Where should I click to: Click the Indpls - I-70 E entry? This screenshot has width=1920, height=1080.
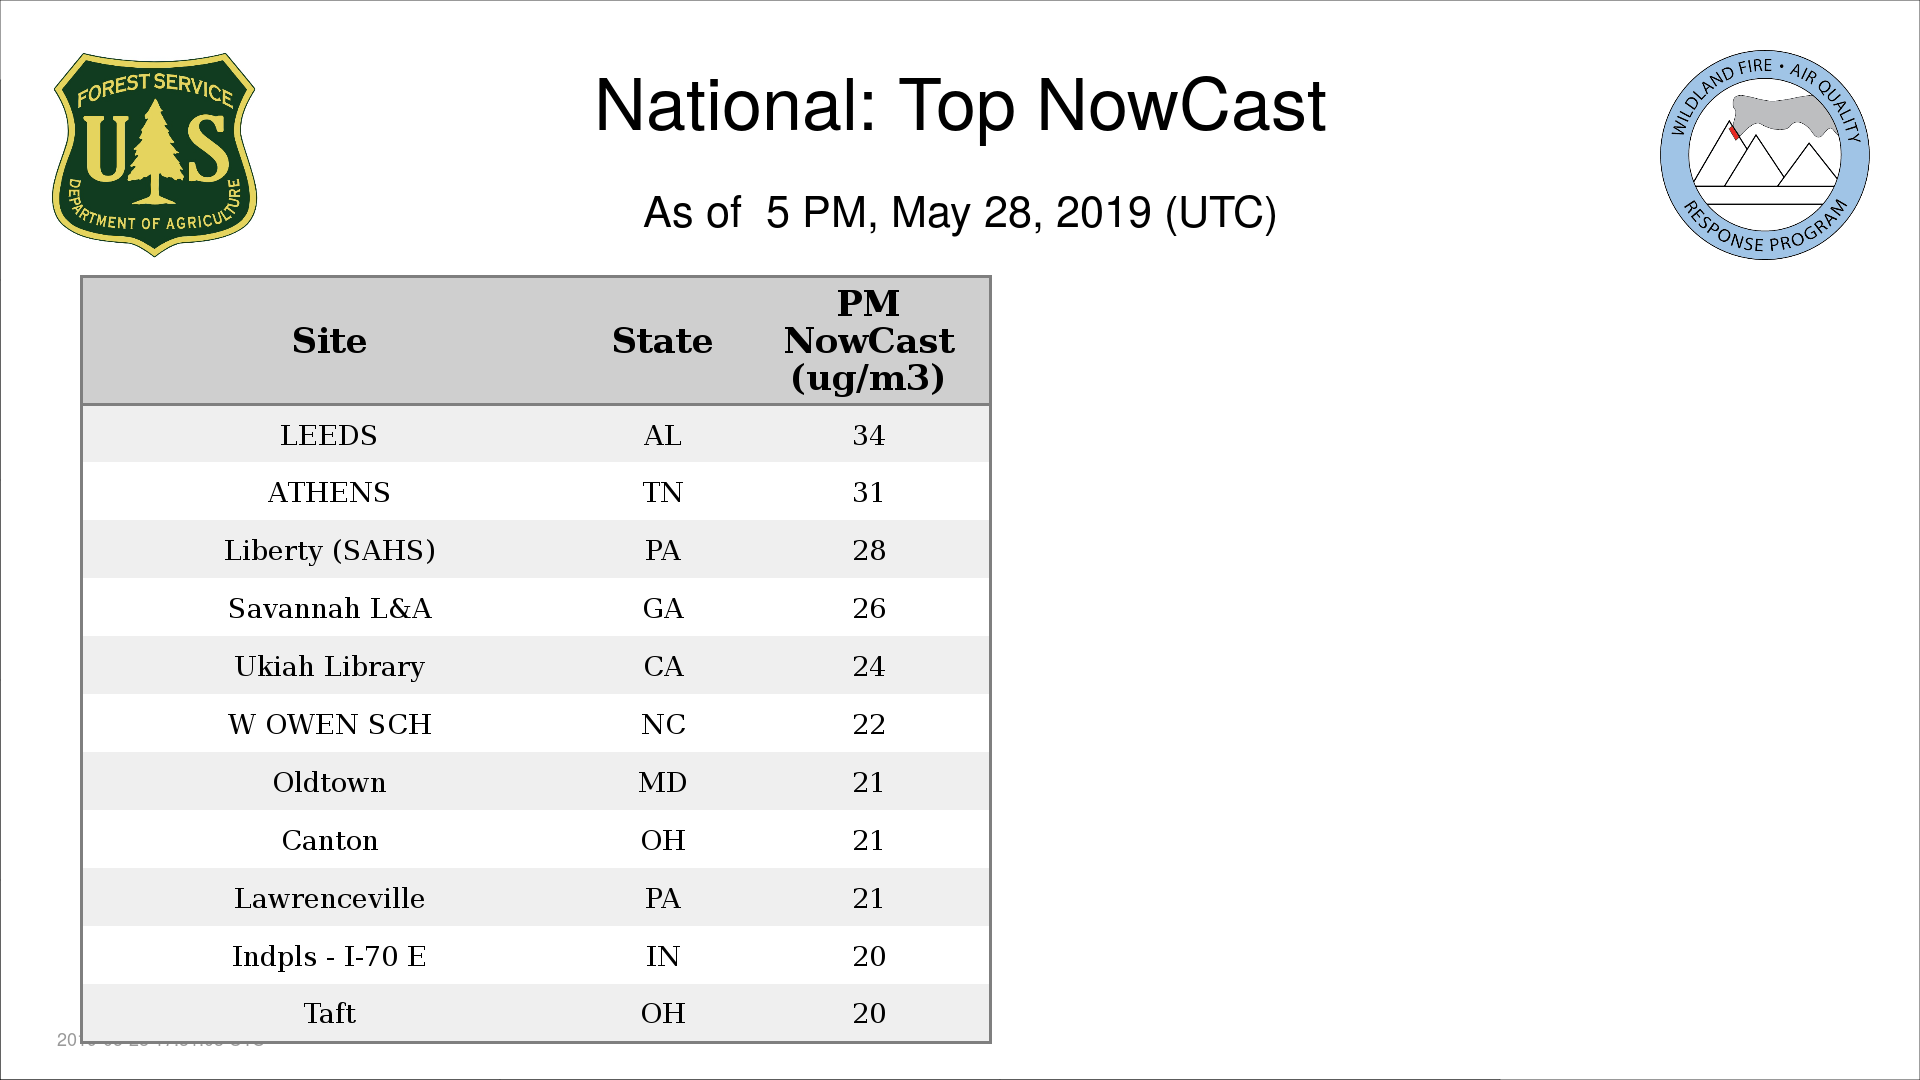point(329,957)
